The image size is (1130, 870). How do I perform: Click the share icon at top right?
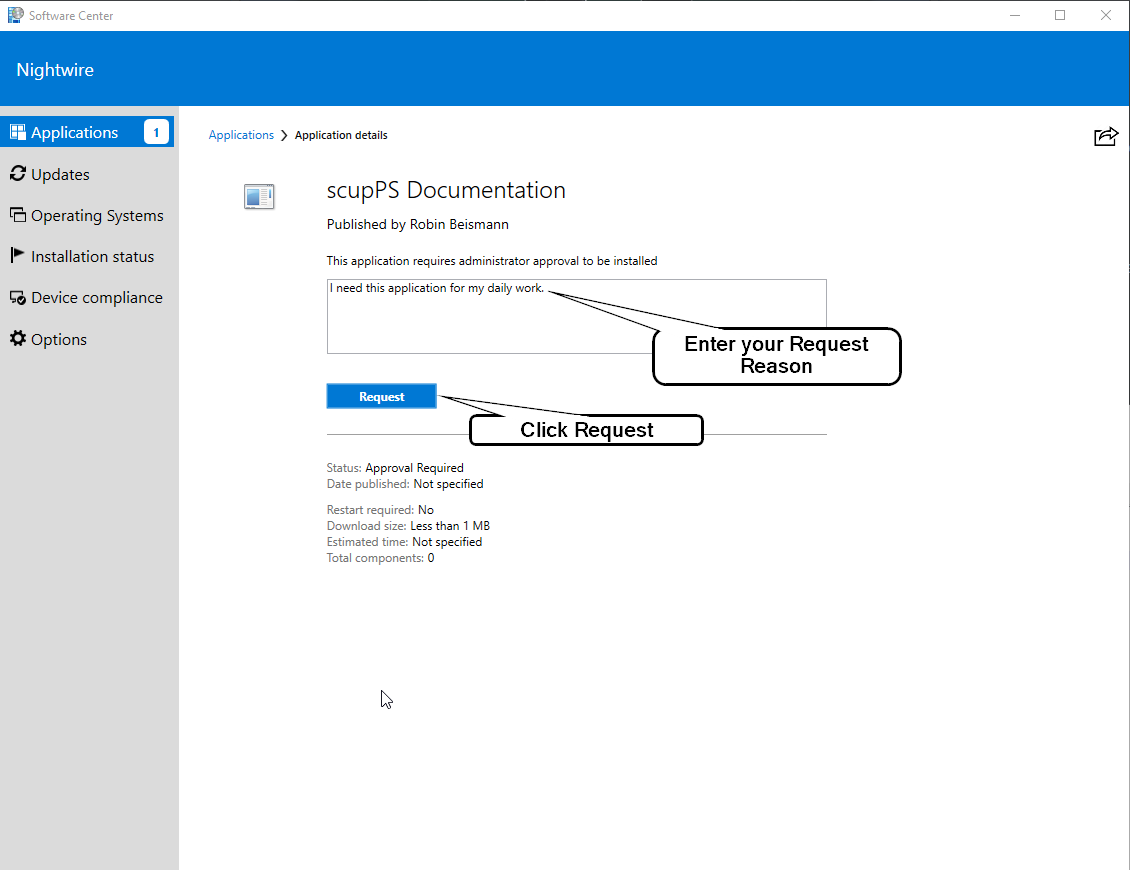pyautogui.click(x=1105, y=136)
